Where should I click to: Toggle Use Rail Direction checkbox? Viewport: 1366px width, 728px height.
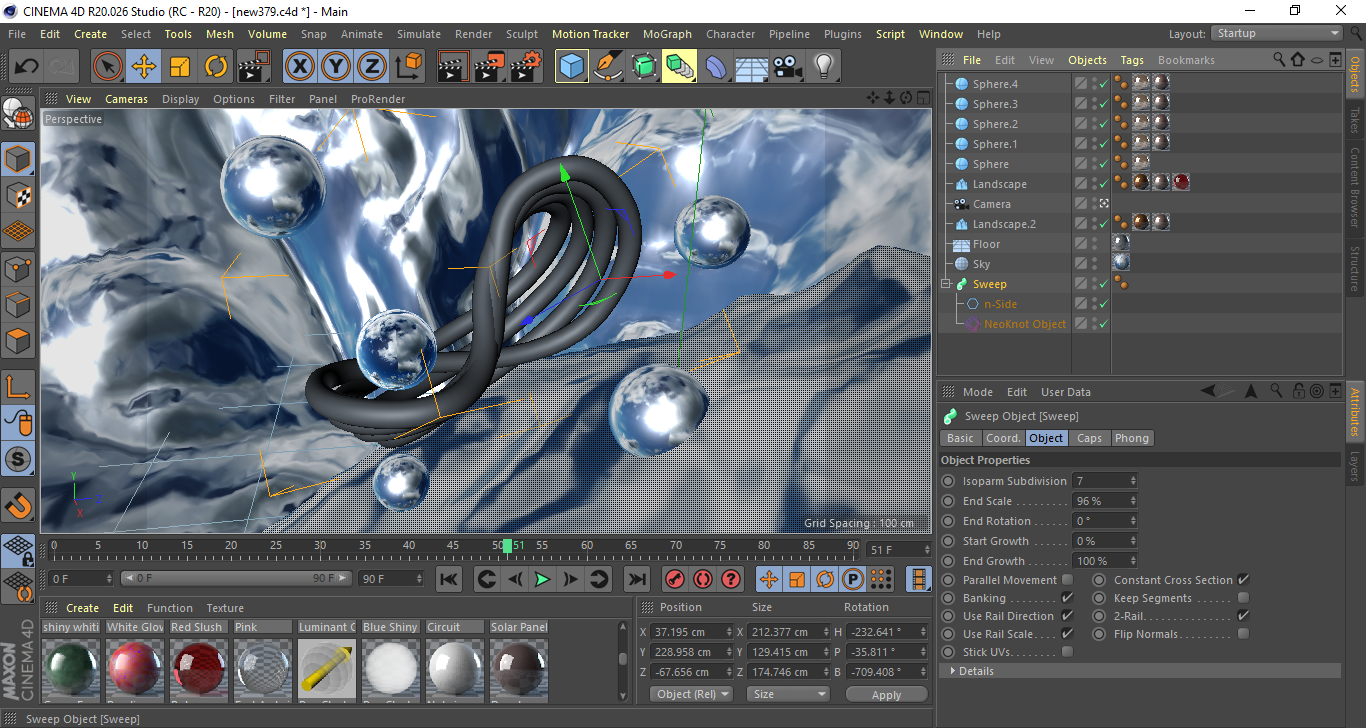click(x=1067, y=616)
